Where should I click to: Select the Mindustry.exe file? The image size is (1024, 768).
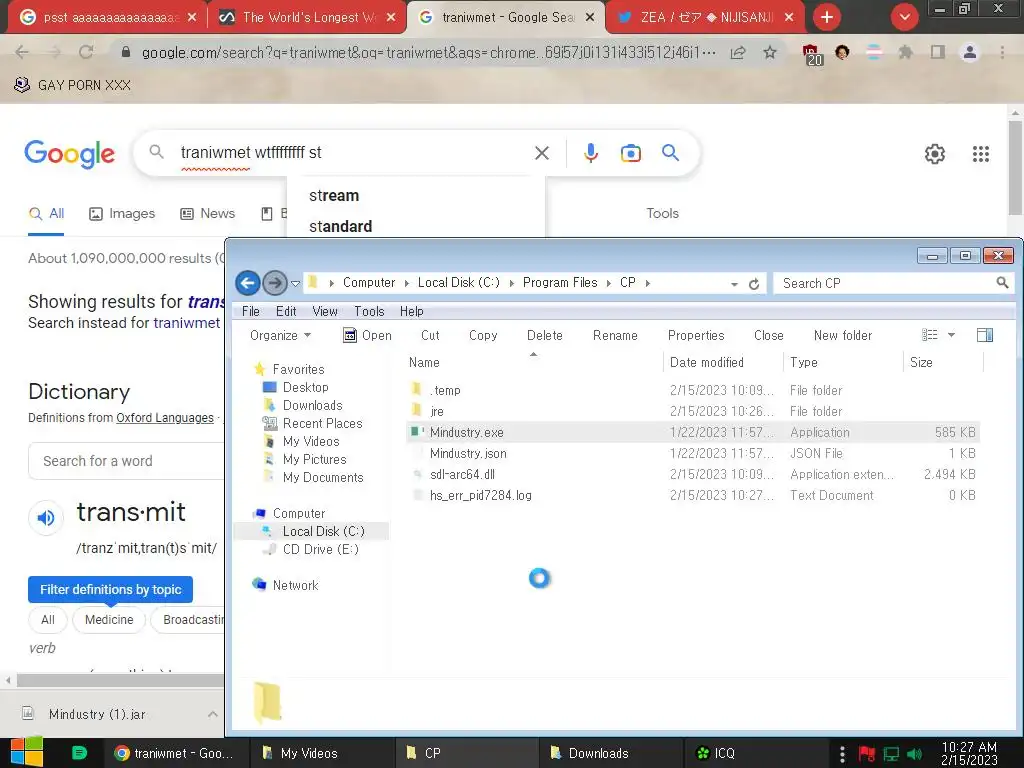click(x=693, y=432)
